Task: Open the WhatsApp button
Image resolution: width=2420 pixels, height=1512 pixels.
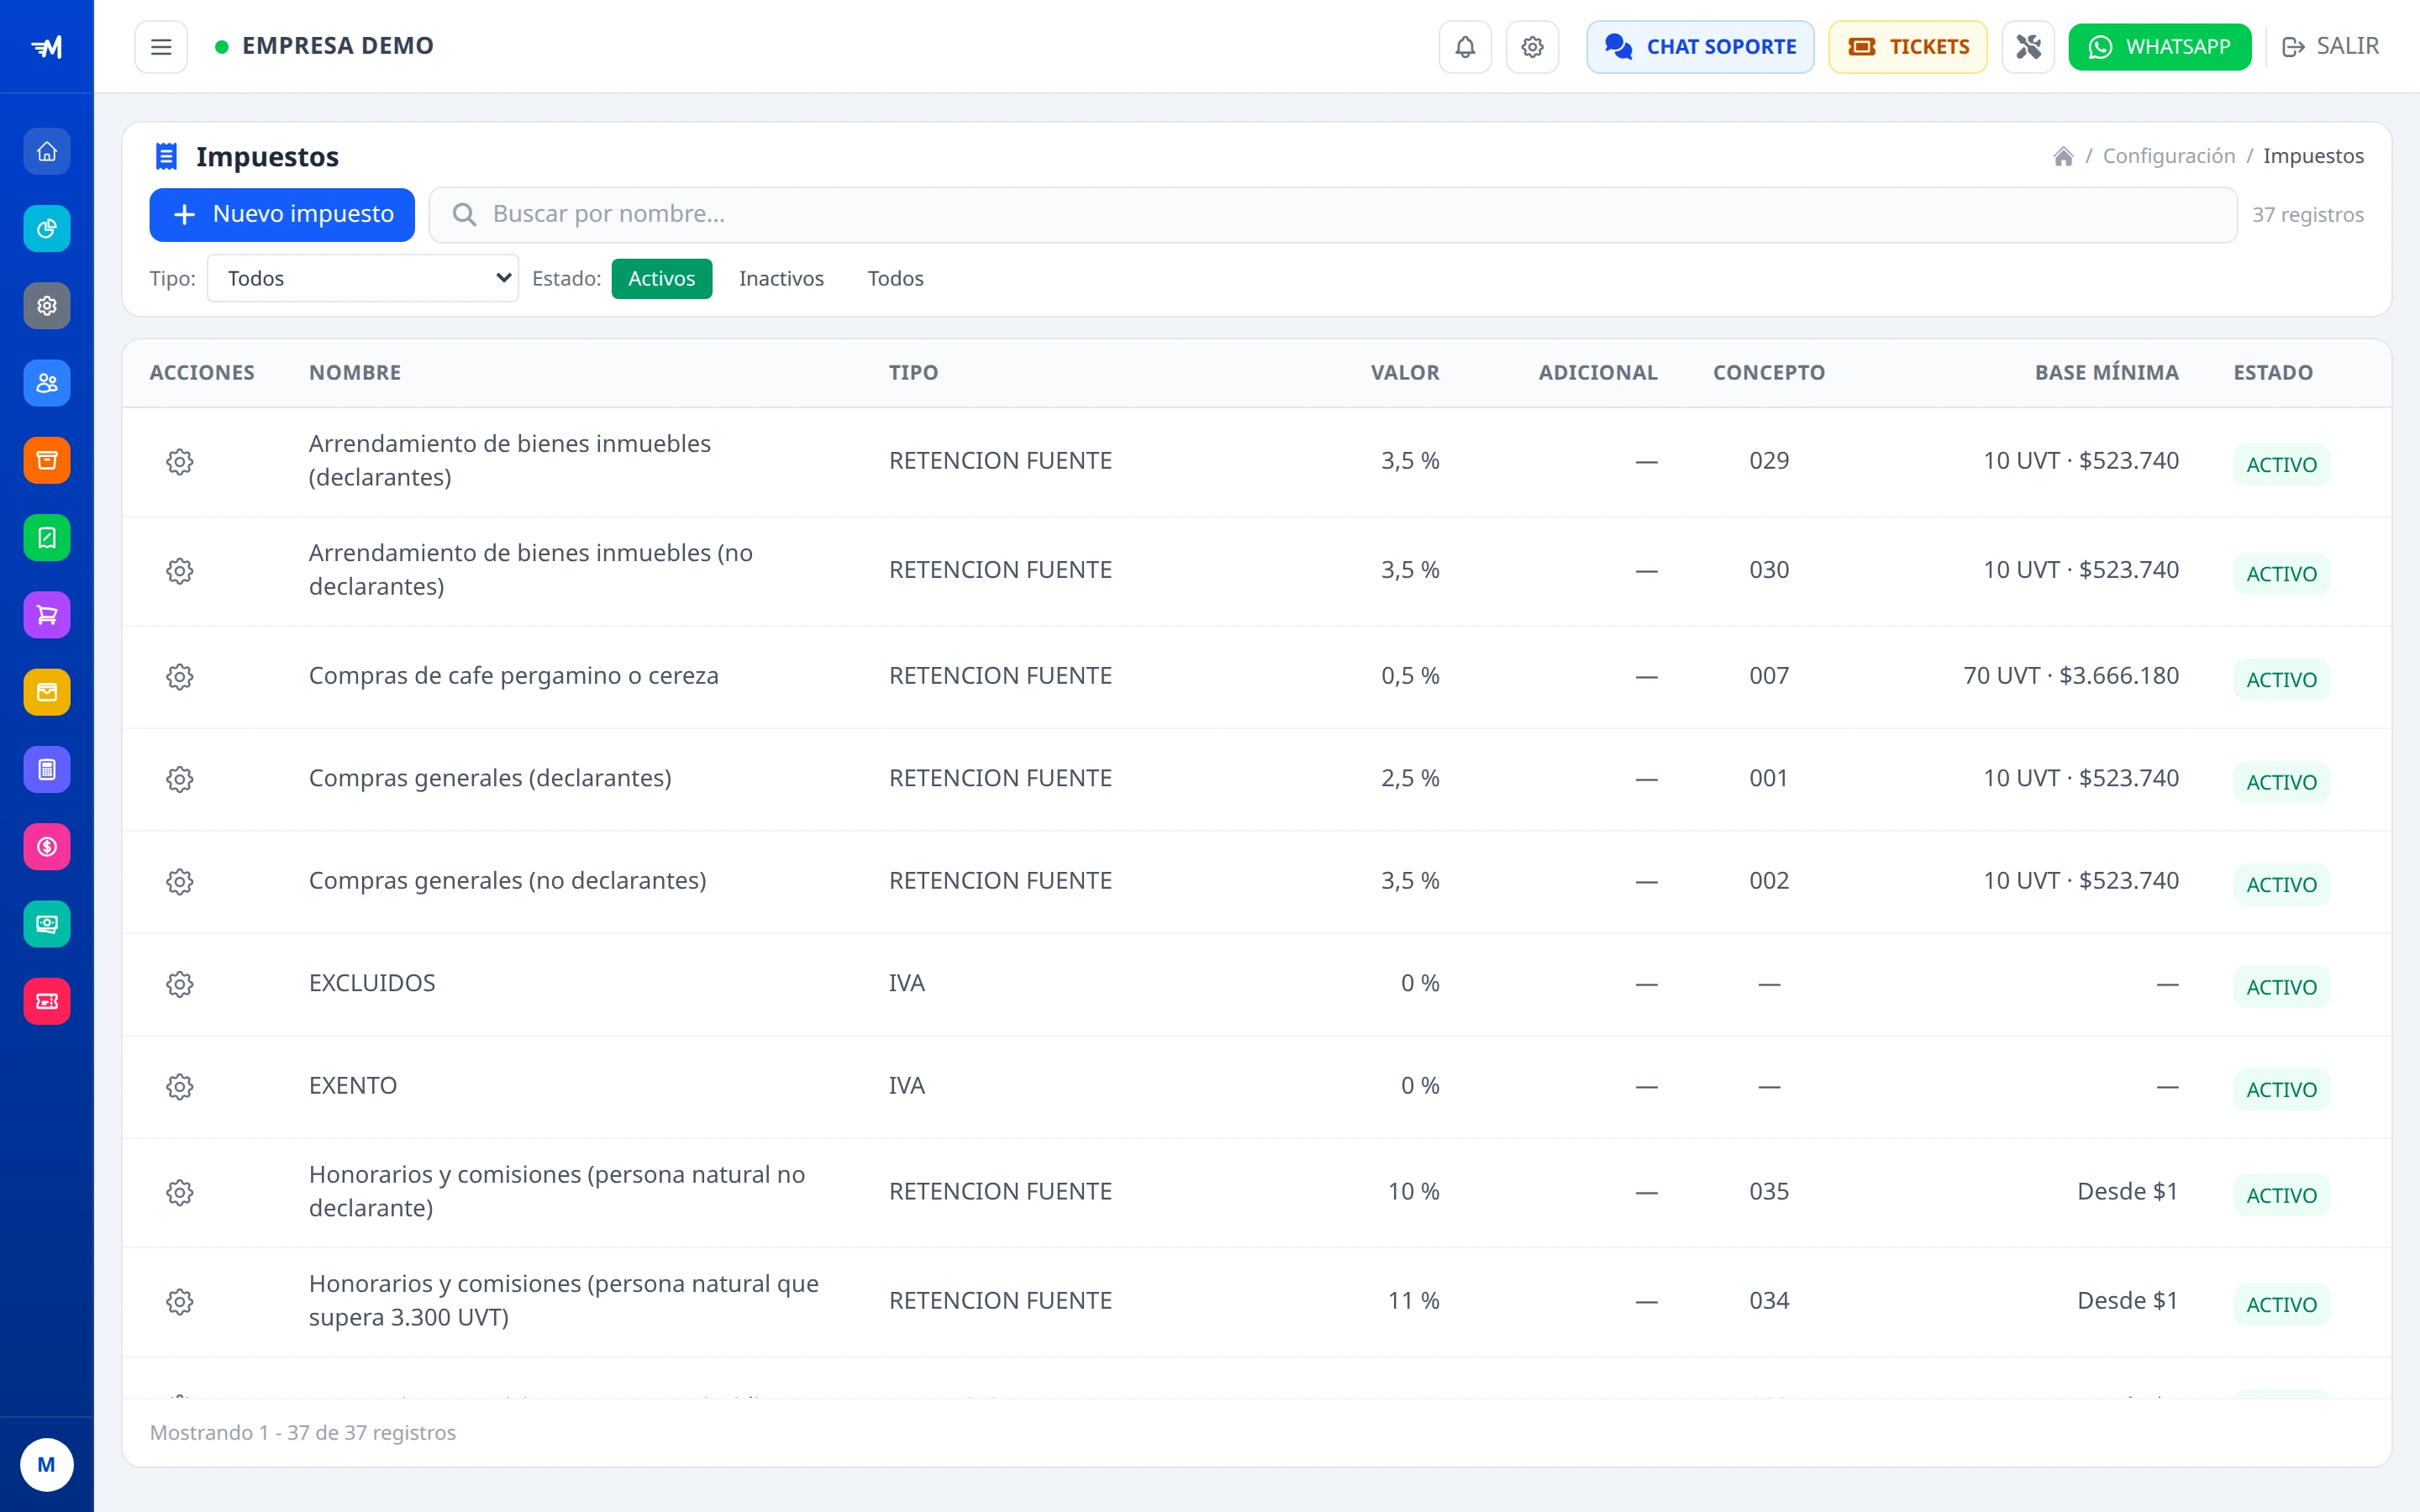Action: click(2160, 47)
